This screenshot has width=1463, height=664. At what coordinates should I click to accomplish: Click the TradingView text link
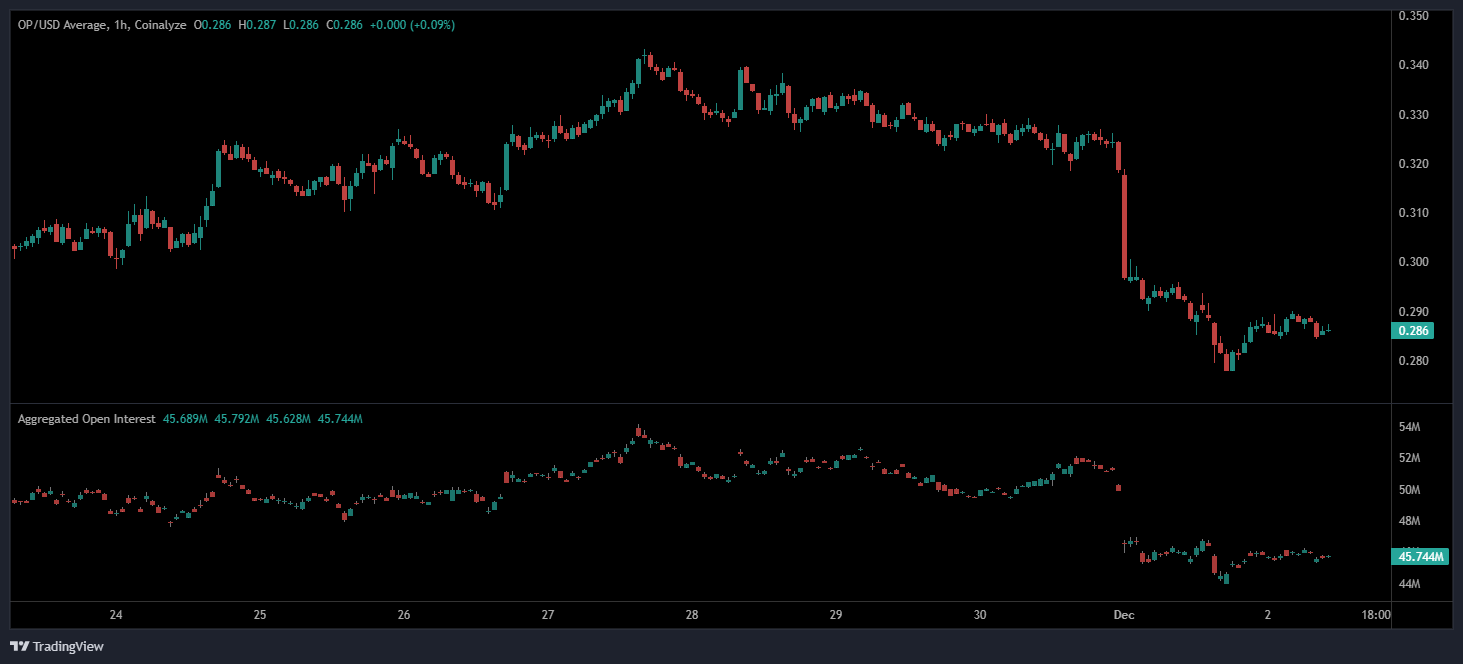(x=68, y=646)
